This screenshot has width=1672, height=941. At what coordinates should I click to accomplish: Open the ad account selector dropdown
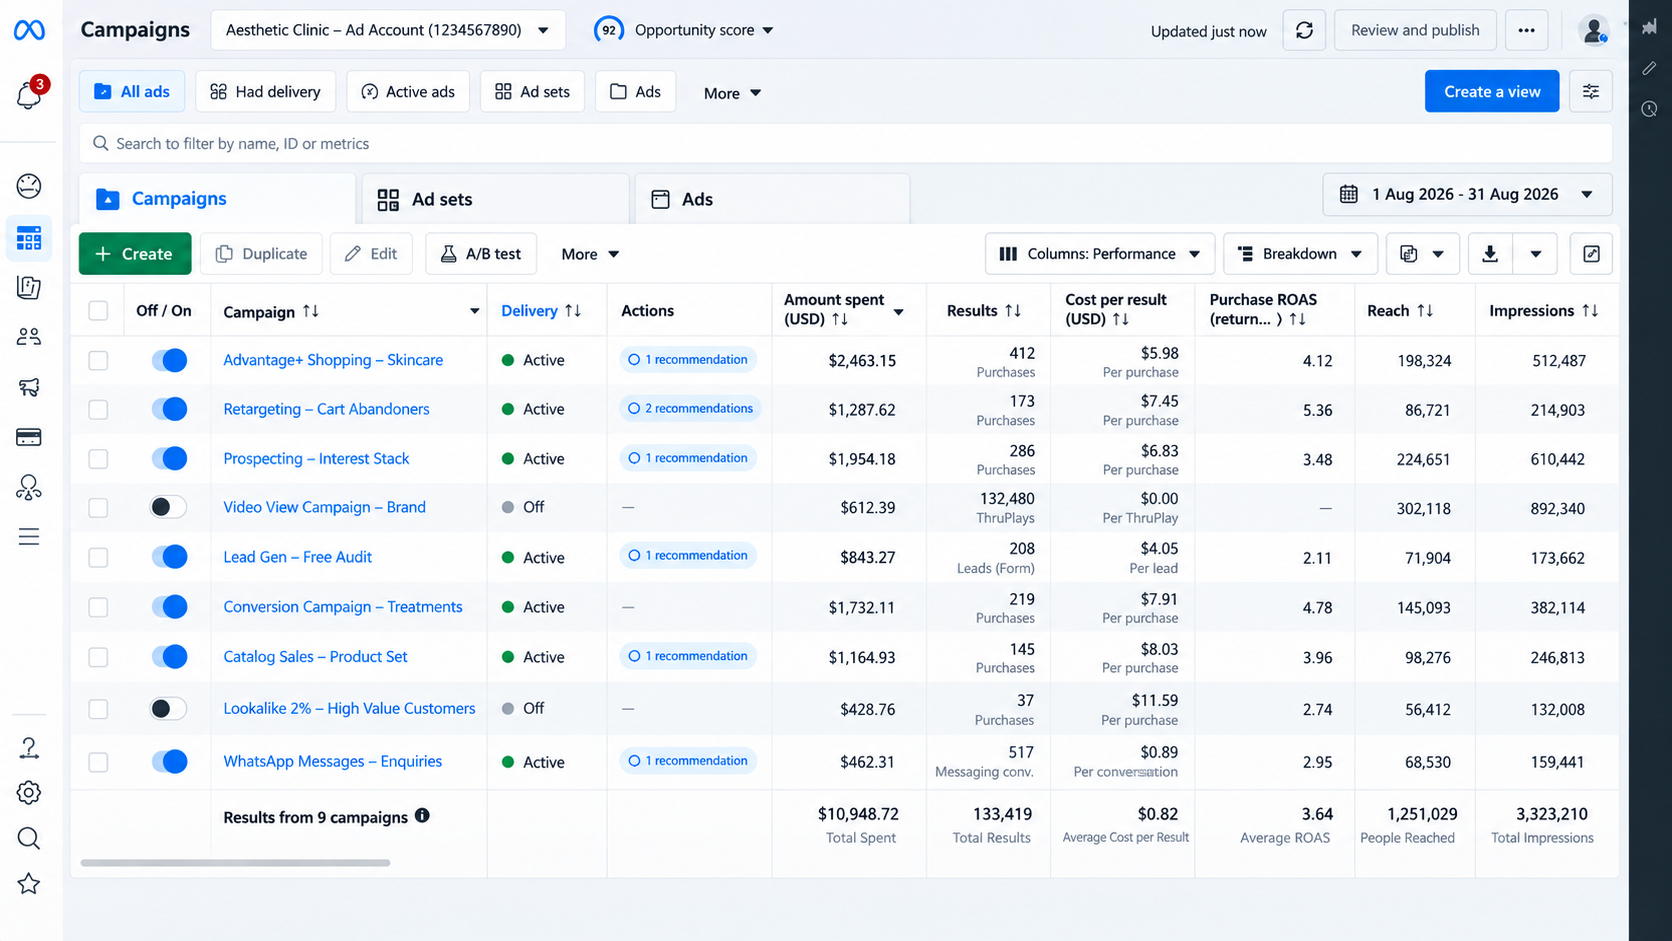pyautogui.click(x=388, y=30)
